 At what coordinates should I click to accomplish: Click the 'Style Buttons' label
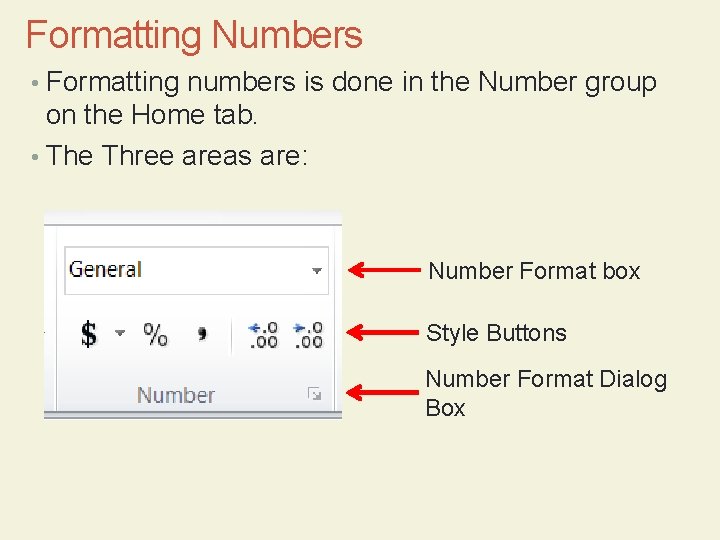pyautogui.click(x=496, y=332)
